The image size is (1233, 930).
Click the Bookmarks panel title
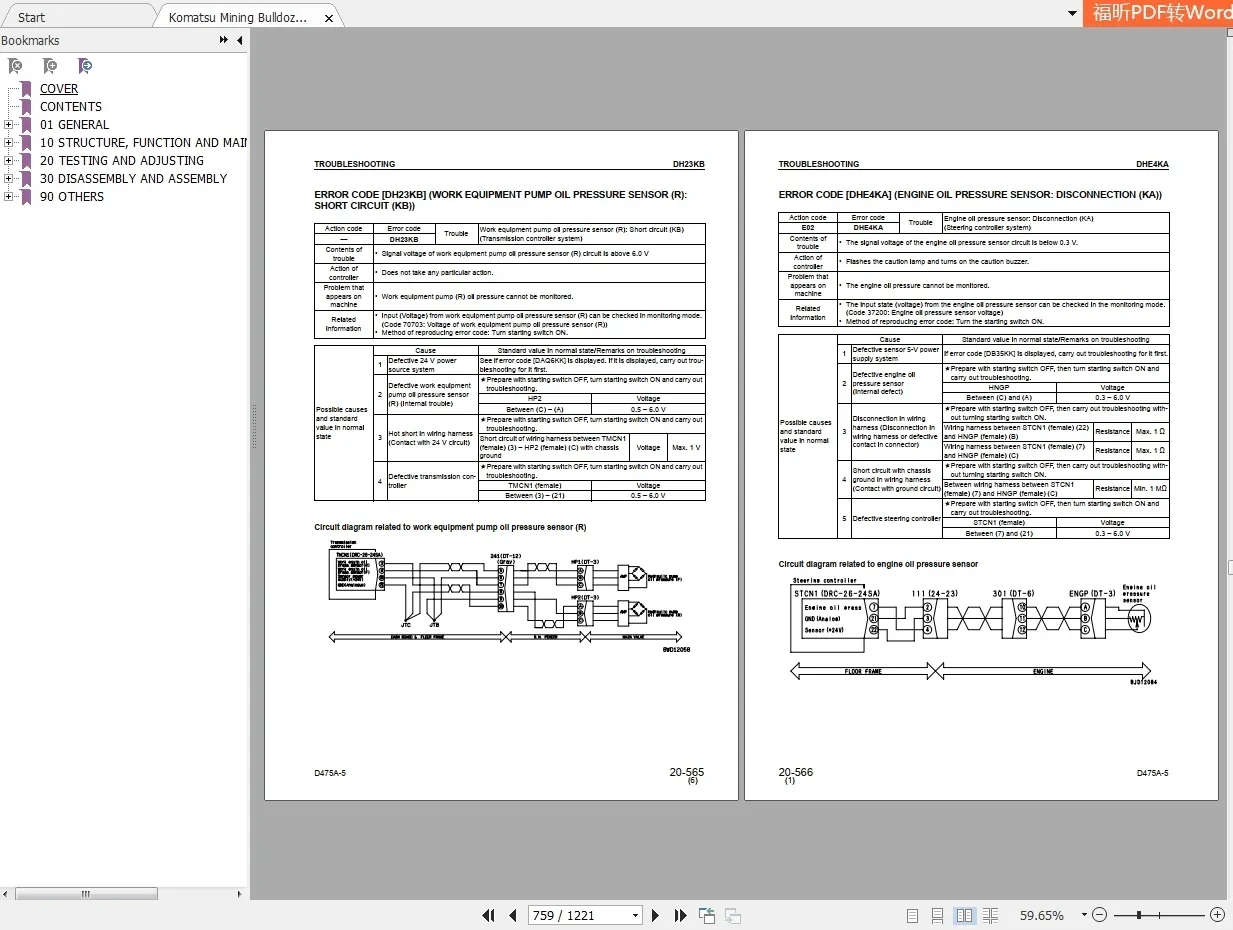(30, 41)
